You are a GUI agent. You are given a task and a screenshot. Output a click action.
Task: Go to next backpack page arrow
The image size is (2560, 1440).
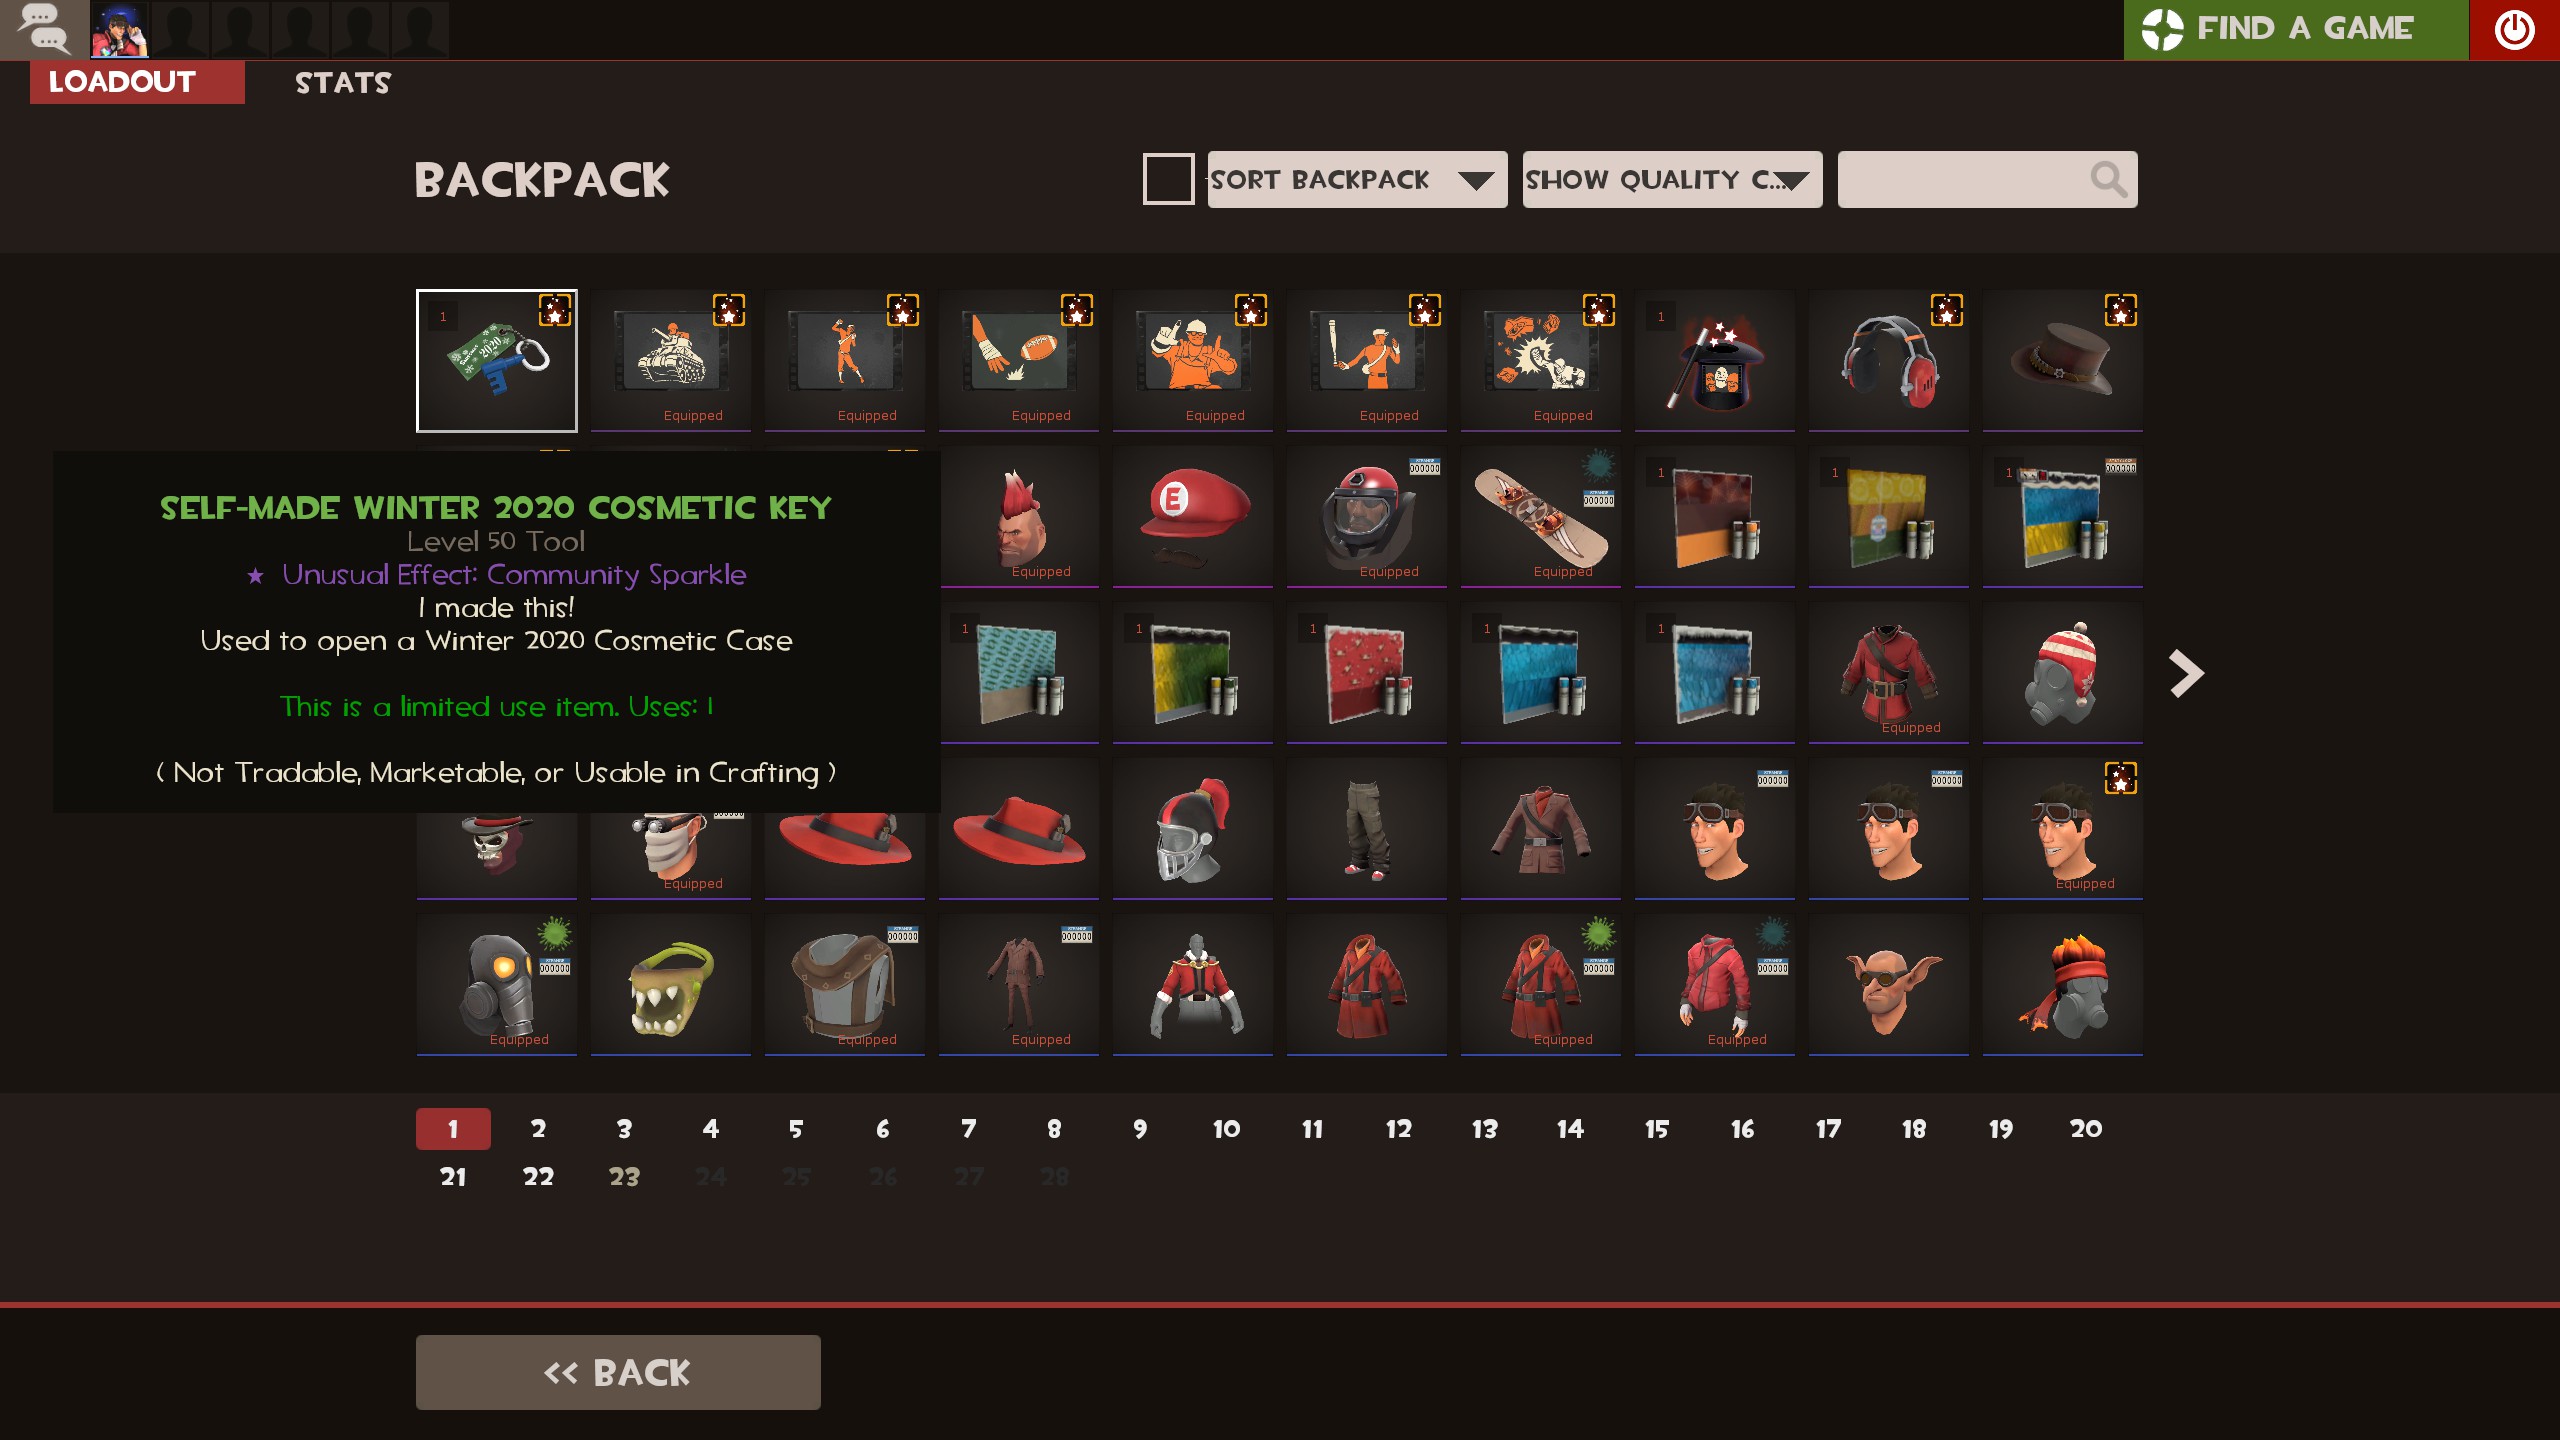(x=2186, y=674)
